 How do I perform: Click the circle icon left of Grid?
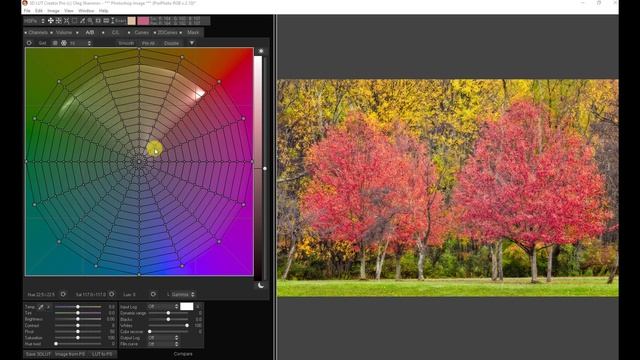point(29,43)
